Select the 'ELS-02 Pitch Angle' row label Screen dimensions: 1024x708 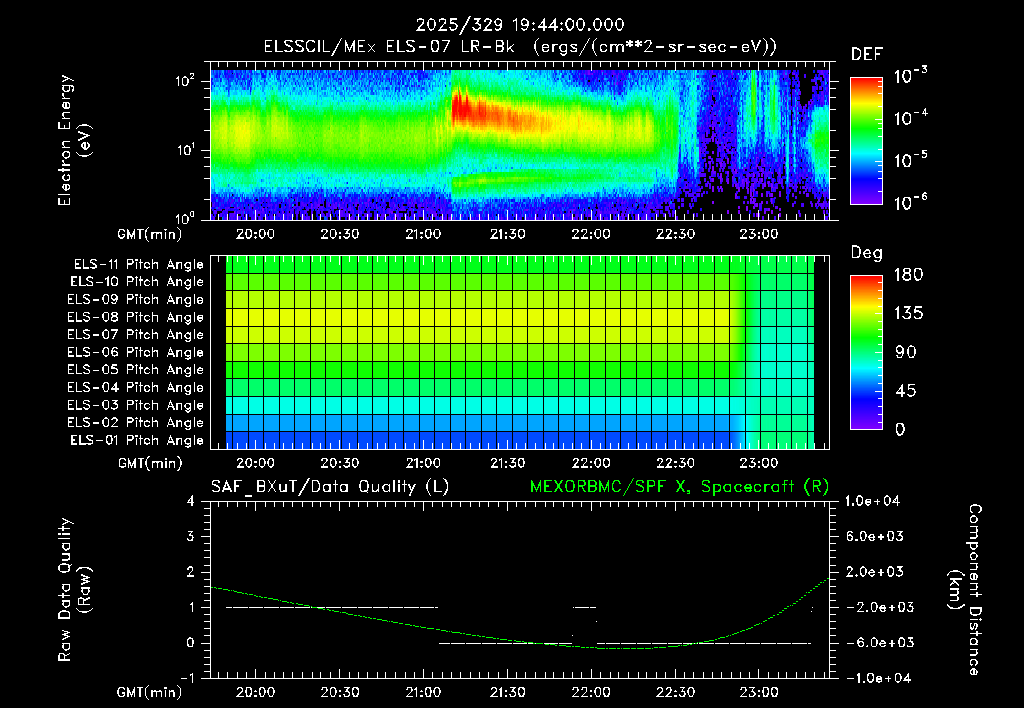pyautogui.click(x=135, y=423)
